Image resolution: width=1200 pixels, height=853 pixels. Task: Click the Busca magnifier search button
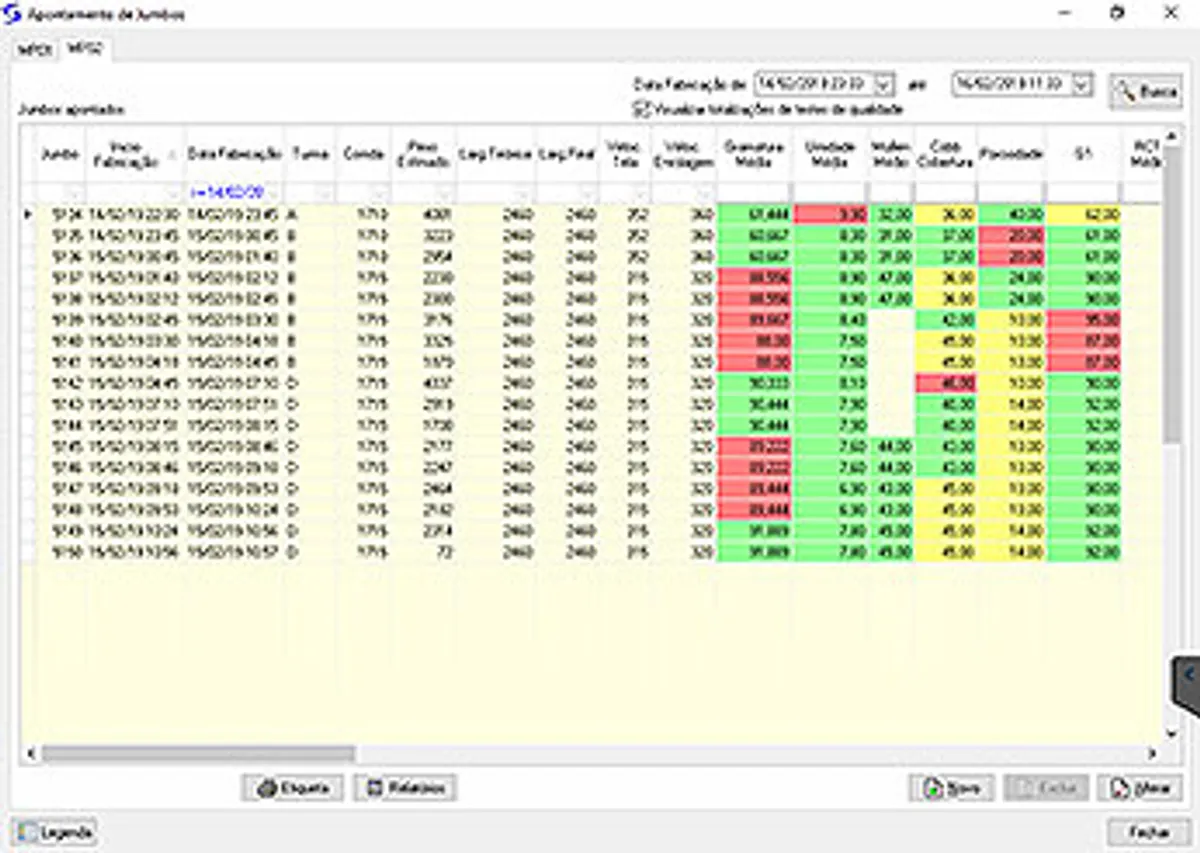1145,91
